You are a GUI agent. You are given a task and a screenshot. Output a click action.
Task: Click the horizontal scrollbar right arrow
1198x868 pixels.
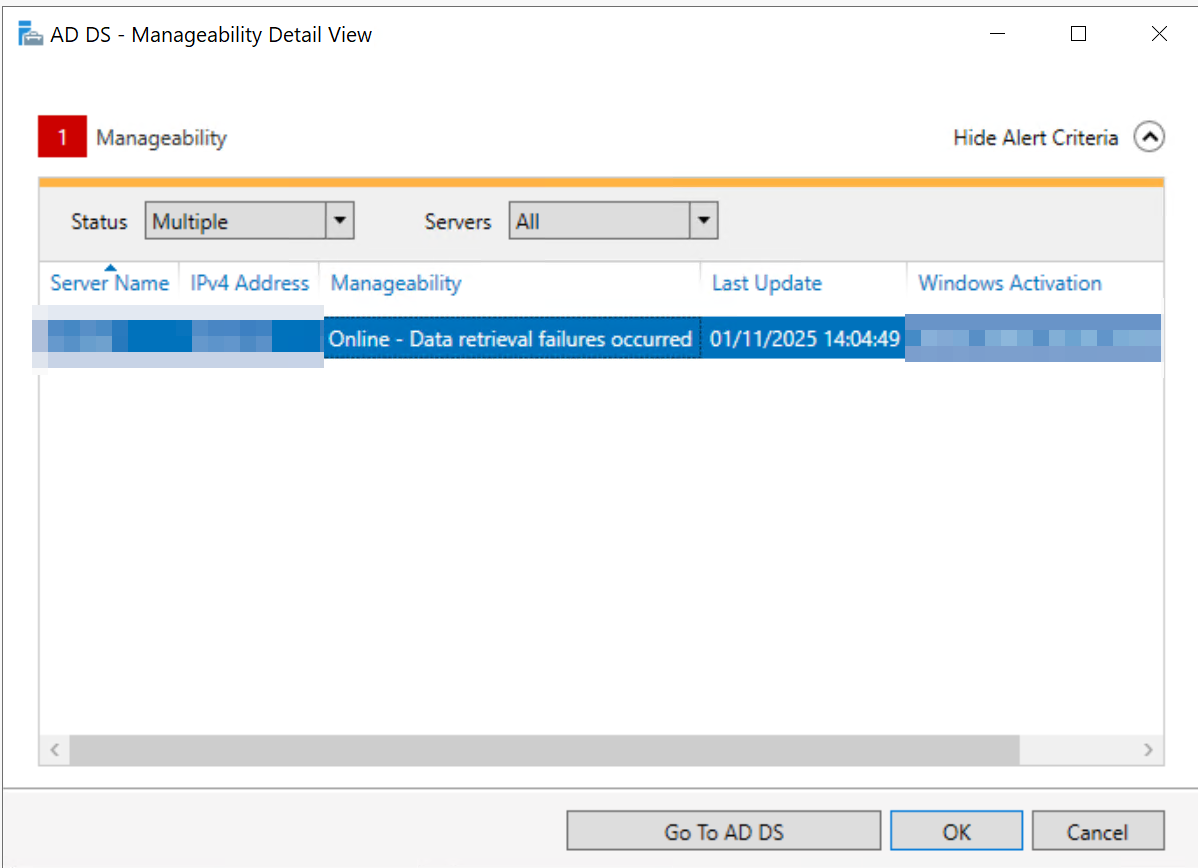tap(1148, 750)
